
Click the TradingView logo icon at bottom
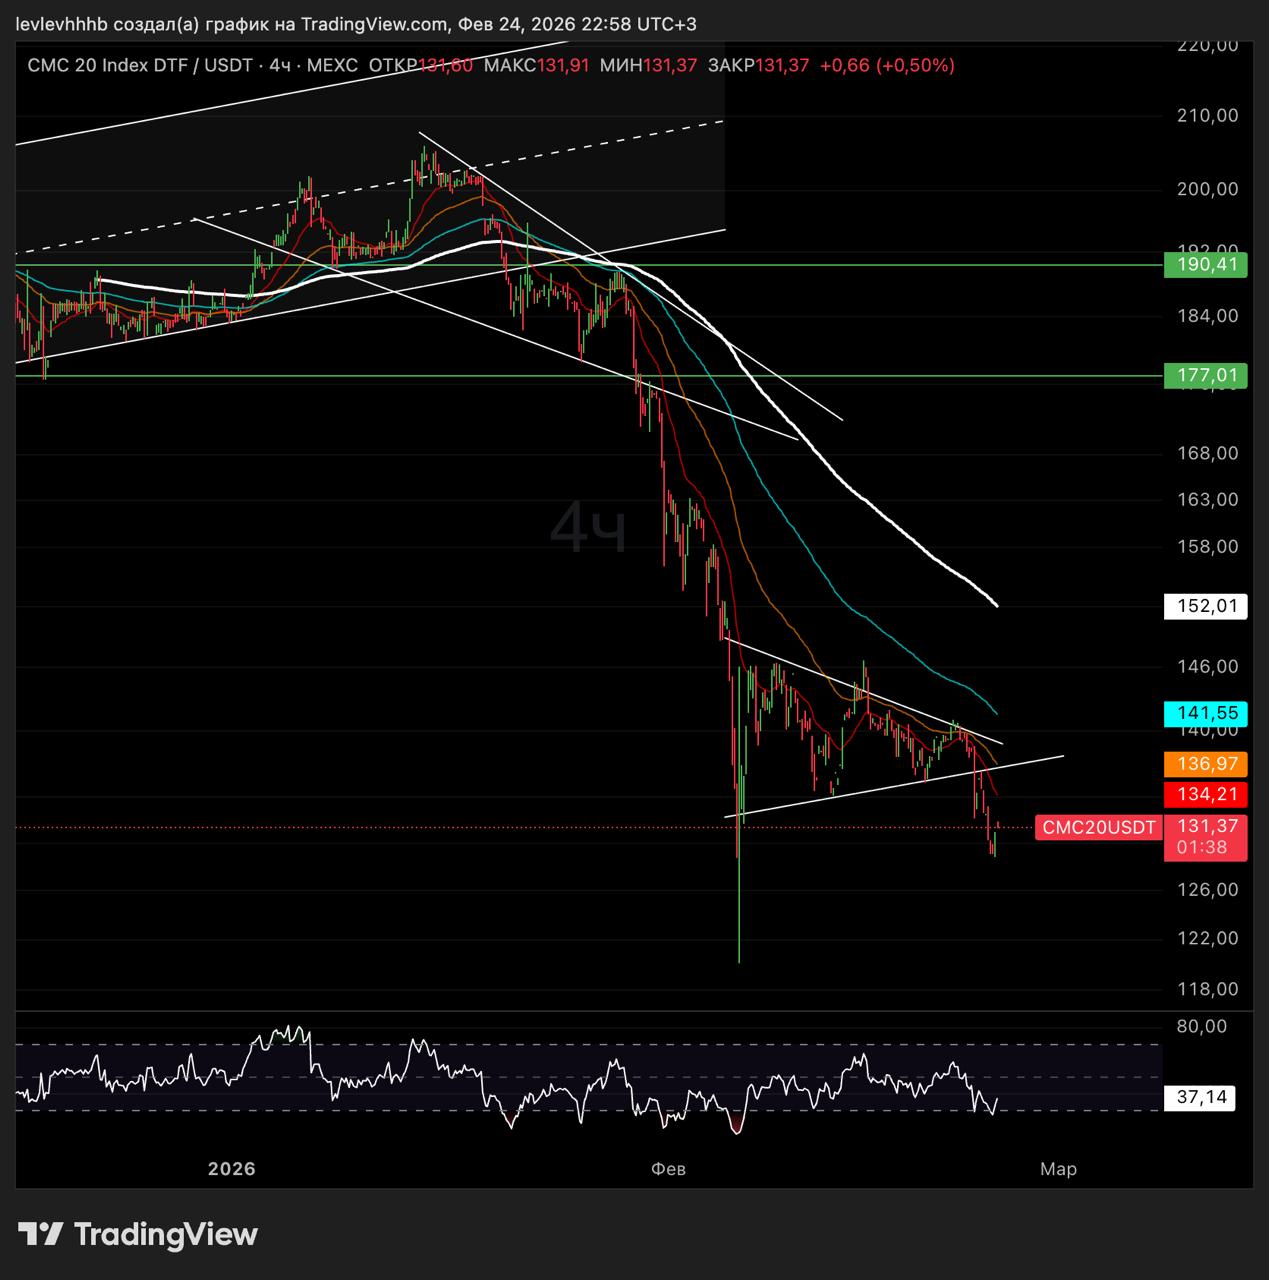point(41,1234)
